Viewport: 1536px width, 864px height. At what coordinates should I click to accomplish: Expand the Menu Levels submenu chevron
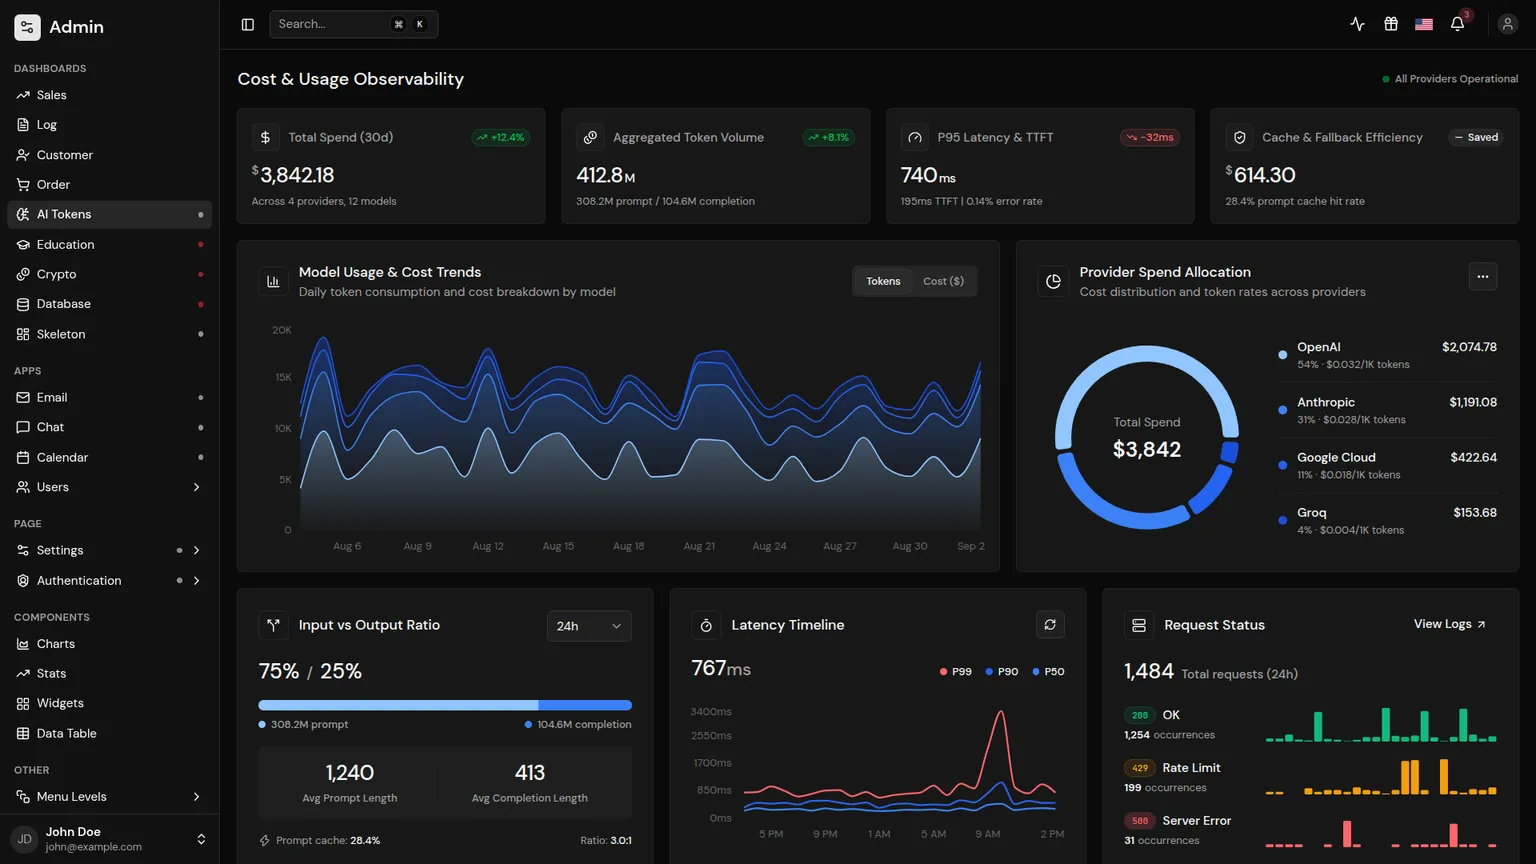(x=196, y=797)
